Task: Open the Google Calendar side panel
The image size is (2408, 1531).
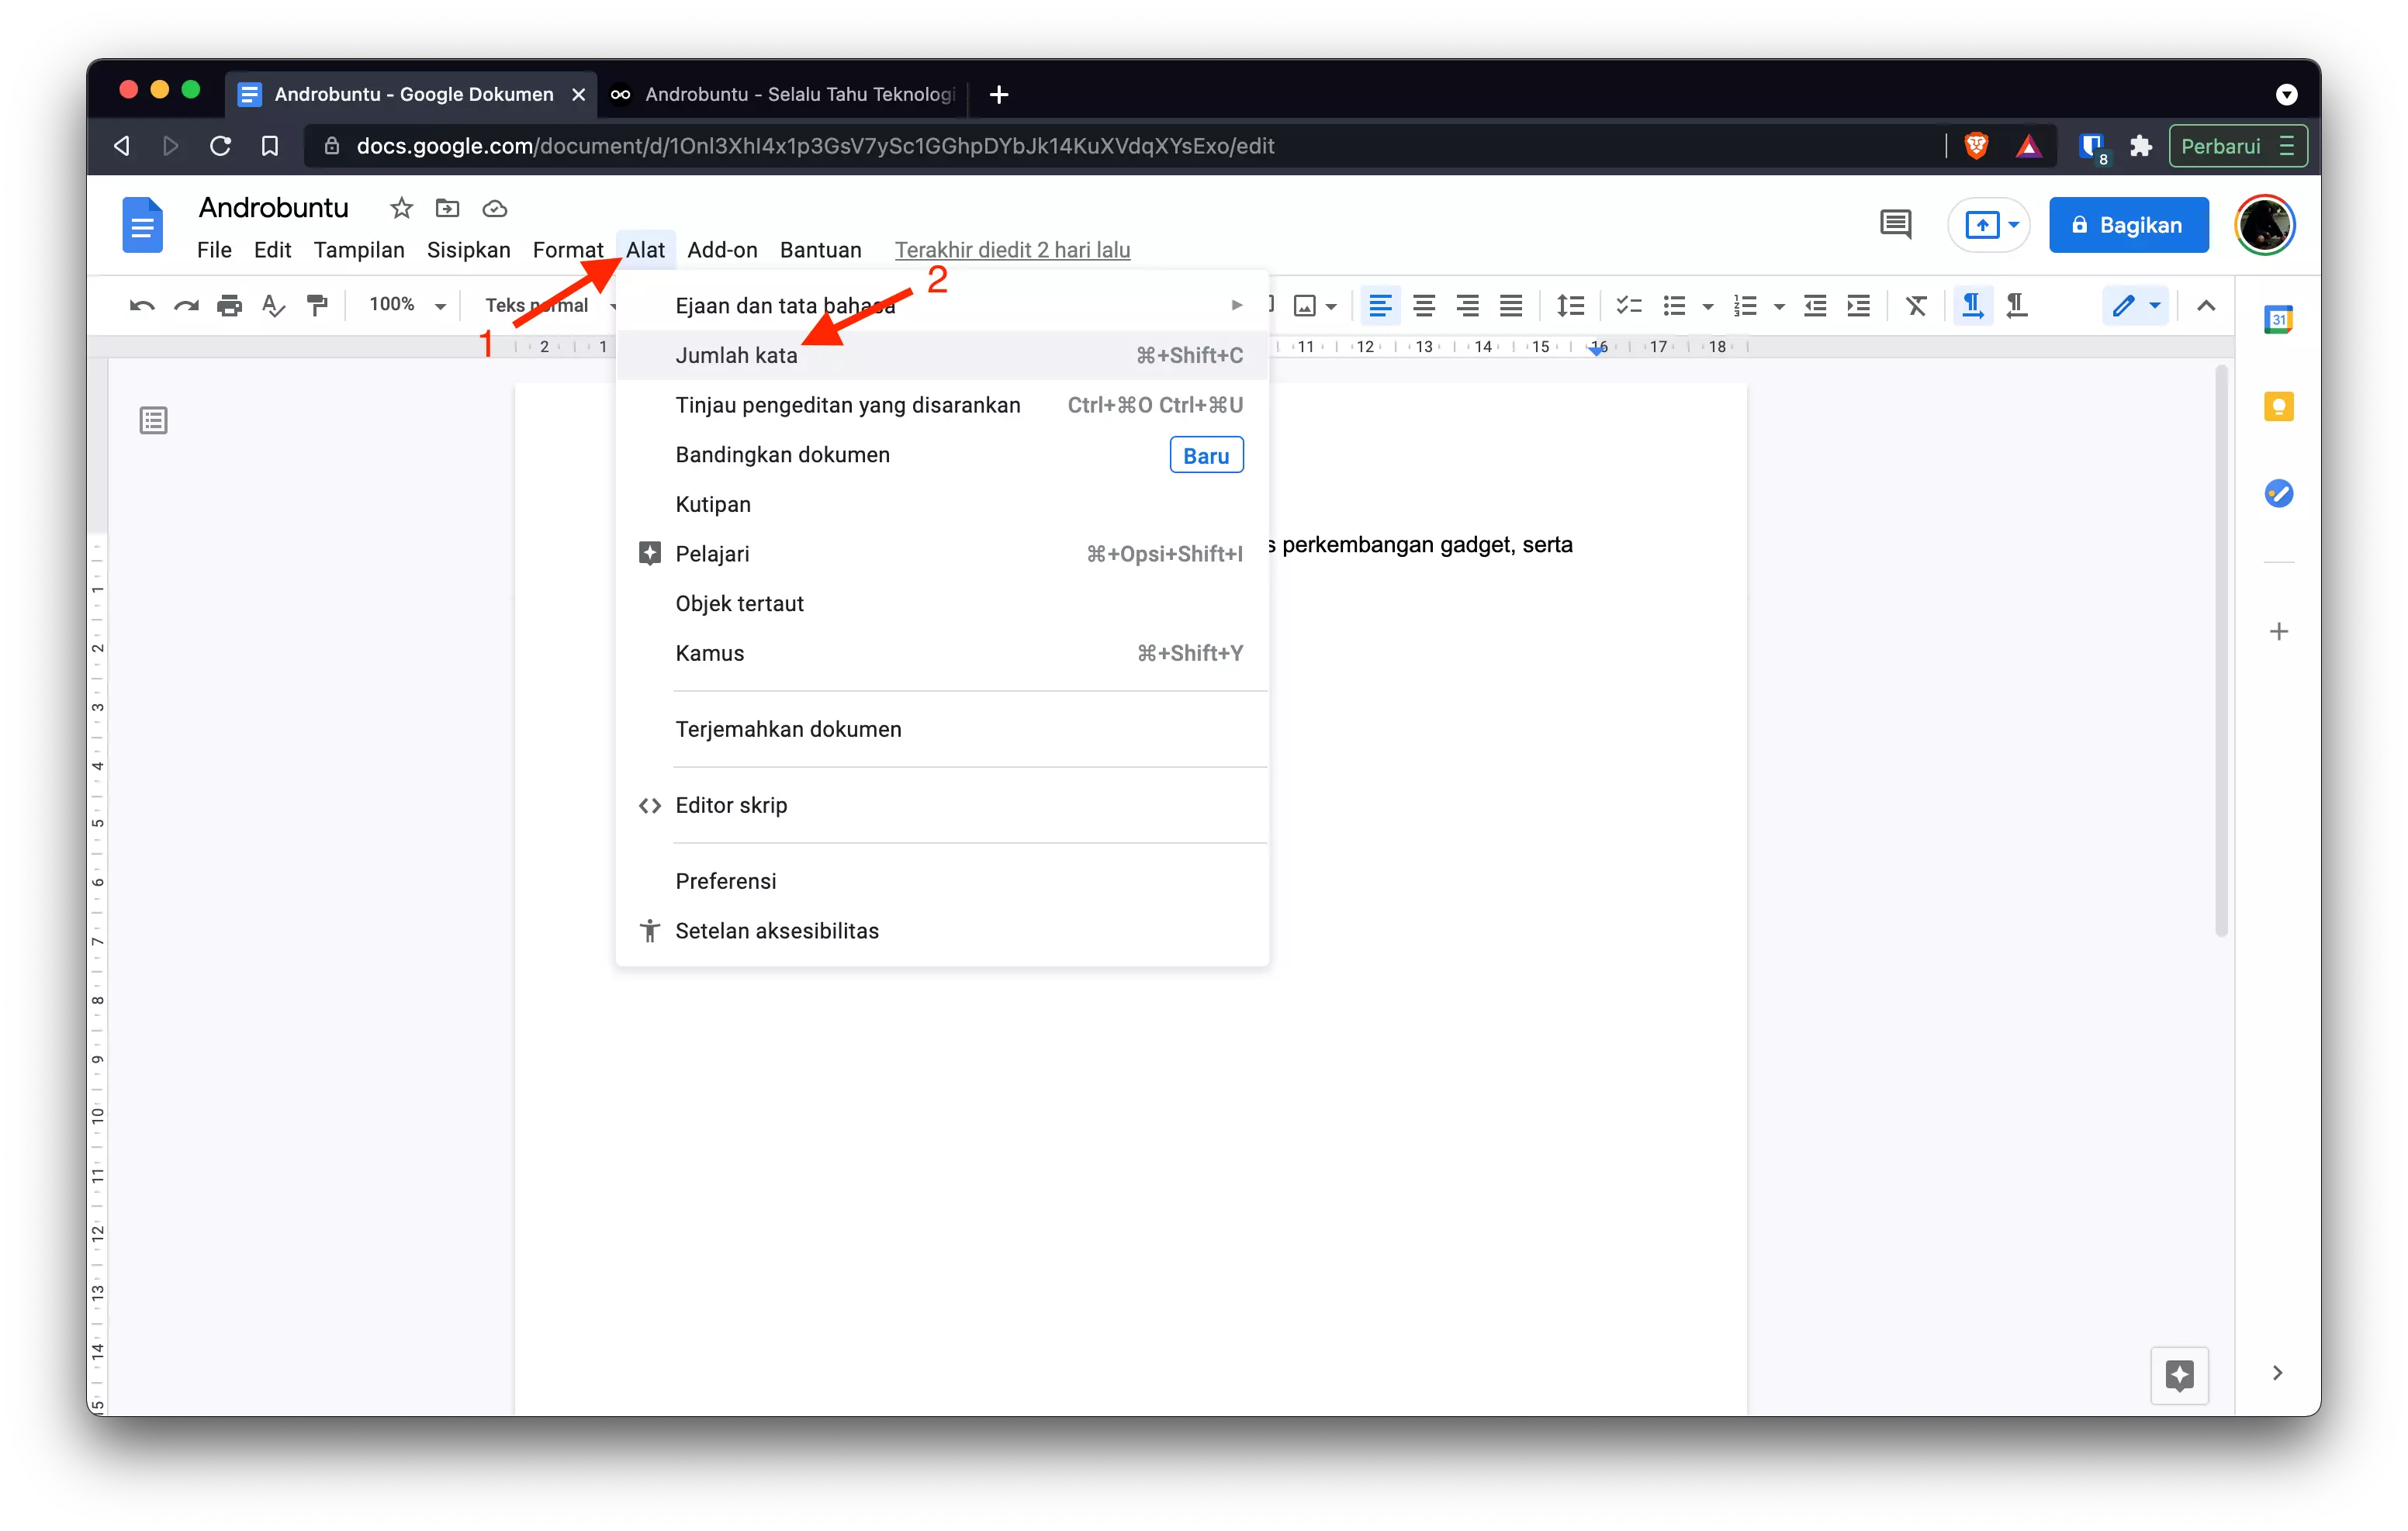Action: pyautogui.click(x=2280, y=319)
